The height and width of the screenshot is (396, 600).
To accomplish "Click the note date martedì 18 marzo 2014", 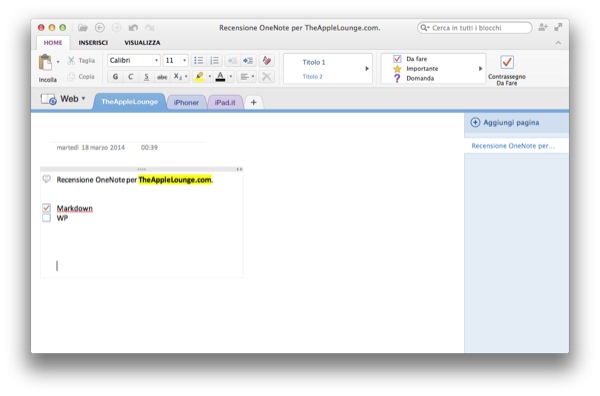I will click(x=91, y=147).
